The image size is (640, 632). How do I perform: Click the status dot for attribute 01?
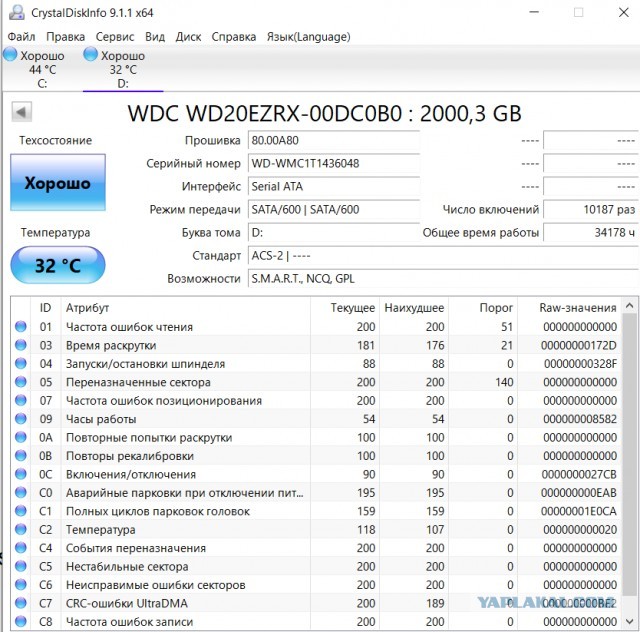click(x=21, y=327)
